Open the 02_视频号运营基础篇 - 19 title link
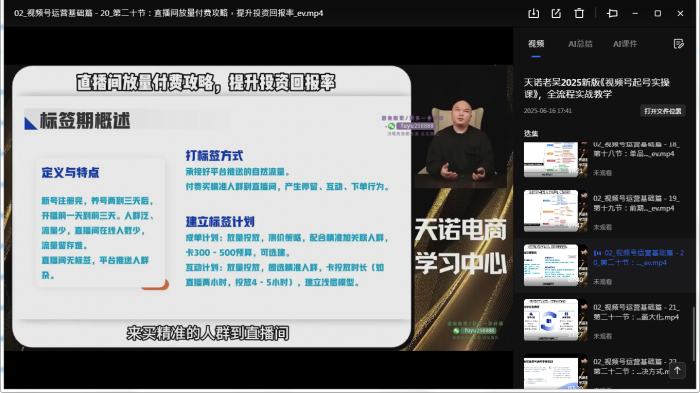 (x=636, y=203)
